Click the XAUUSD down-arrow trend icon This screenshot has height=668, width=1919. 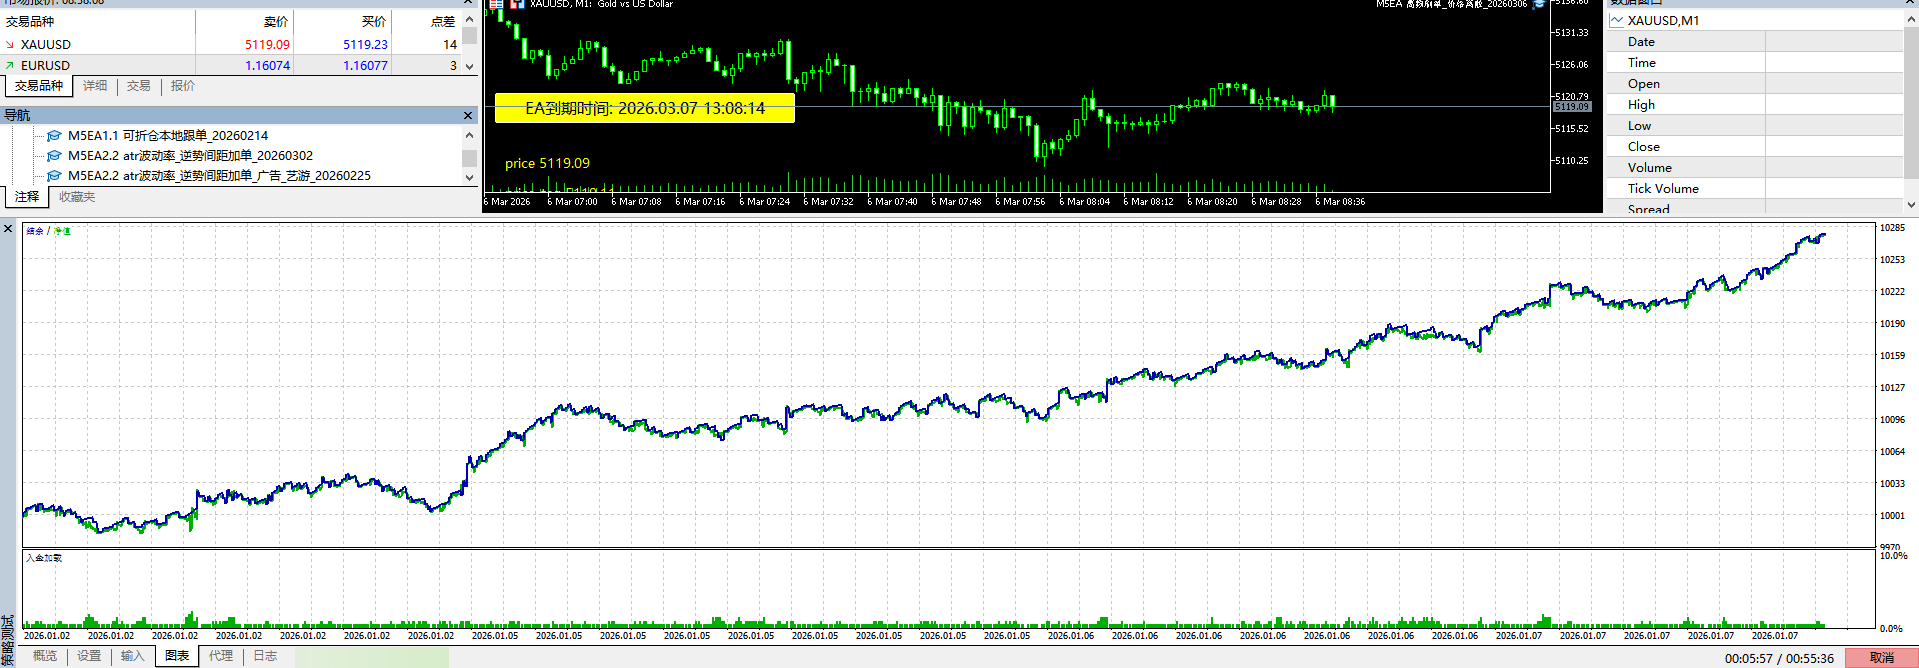[10, 45]
